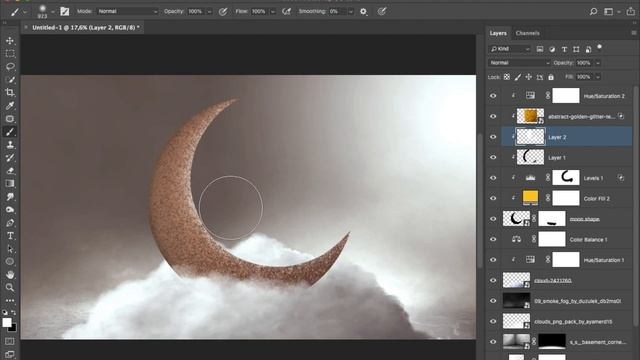
Task: Open the layer Kind filter dropdown
Action: [x=509, y=49]
